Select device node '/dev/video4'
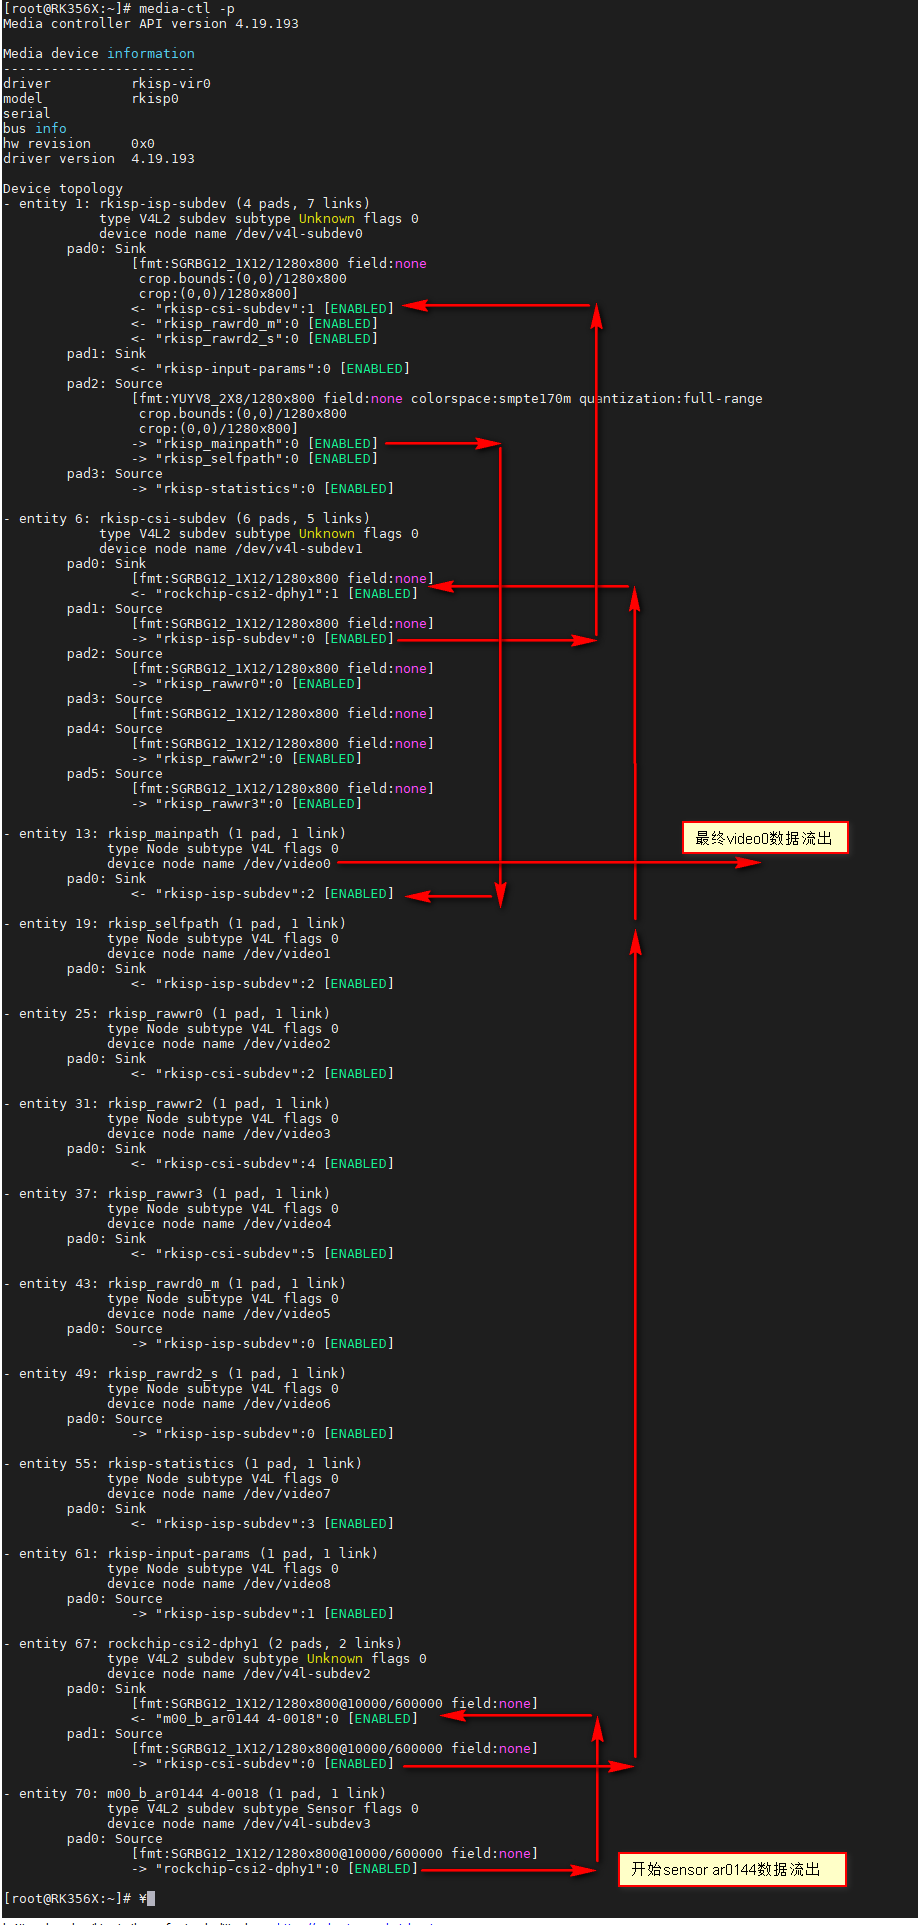 [287, 1223]
